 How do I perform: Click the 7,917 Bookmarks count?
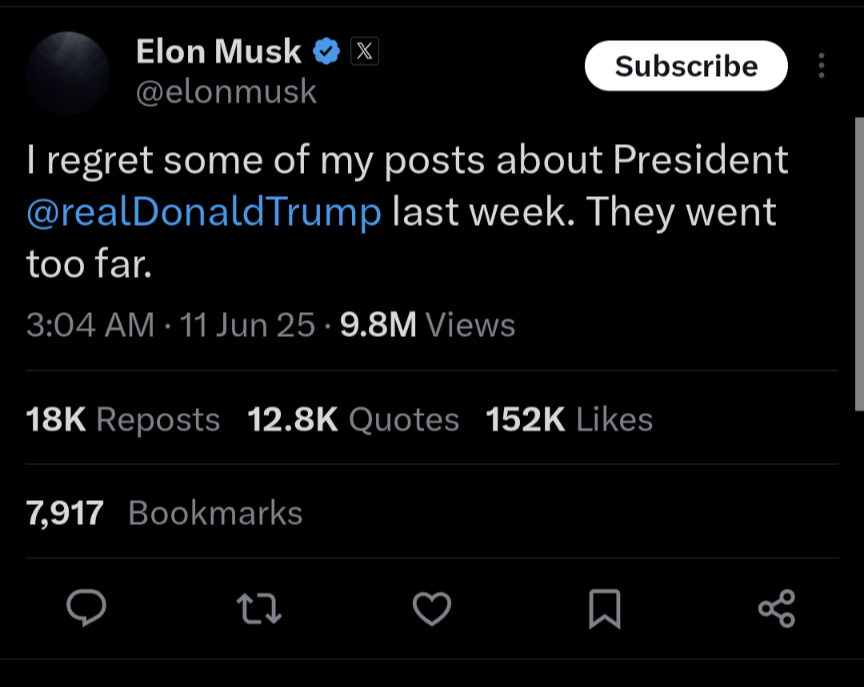(164, 513)
